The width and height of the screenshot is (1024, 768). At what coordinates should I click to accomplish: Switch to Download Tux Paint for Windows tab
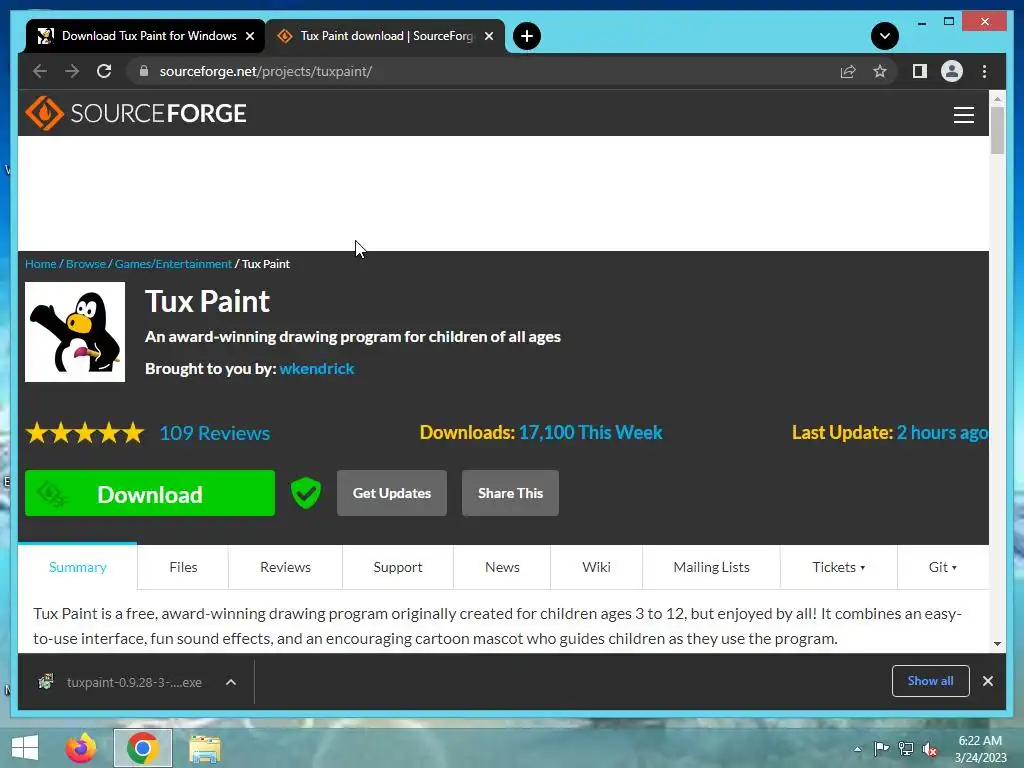pyautogui.click(x=146, y=36)
